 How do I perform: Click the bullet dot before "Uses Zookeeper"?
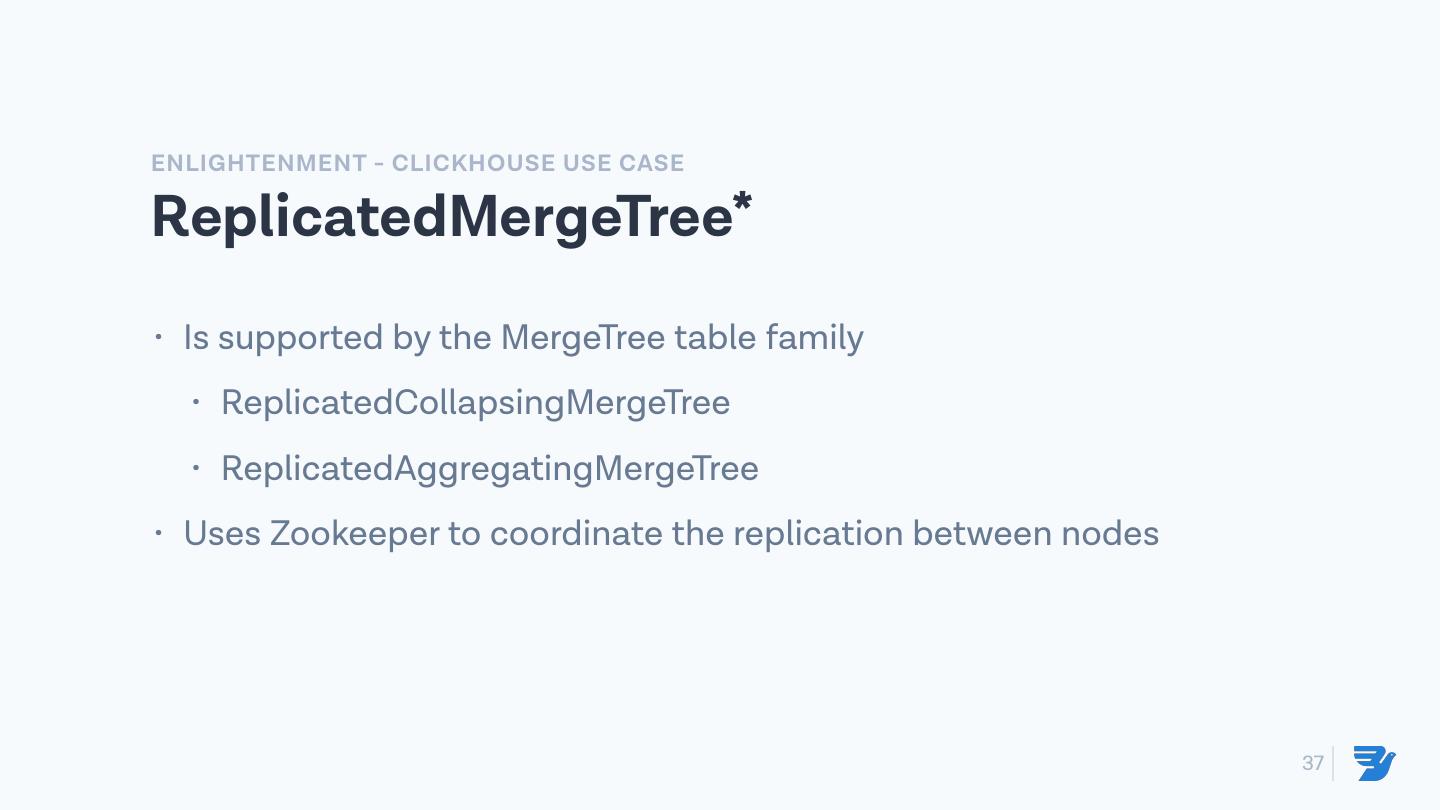(158, 532)
